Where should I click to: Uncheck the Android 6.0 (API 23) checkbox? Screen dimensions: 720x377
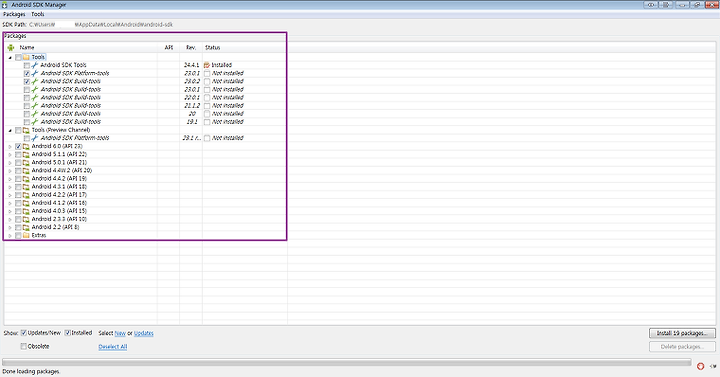[x=18, y=146]
